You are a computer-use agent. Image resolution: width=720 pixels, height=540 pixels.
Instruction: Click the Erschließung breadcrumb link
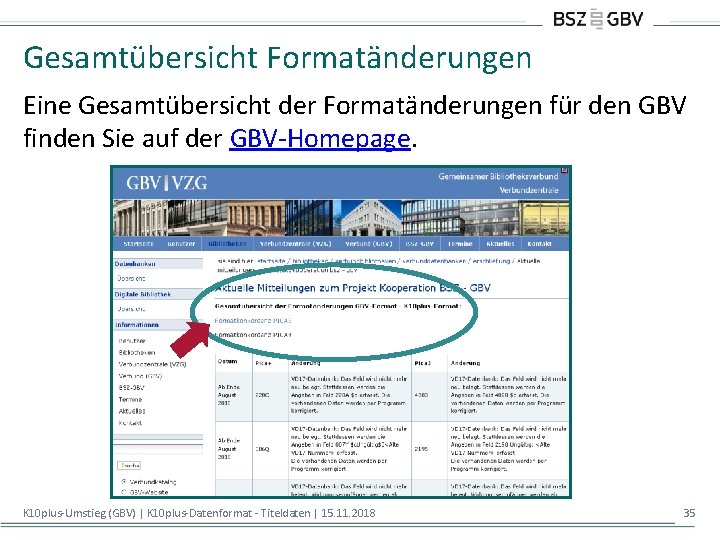491,261
